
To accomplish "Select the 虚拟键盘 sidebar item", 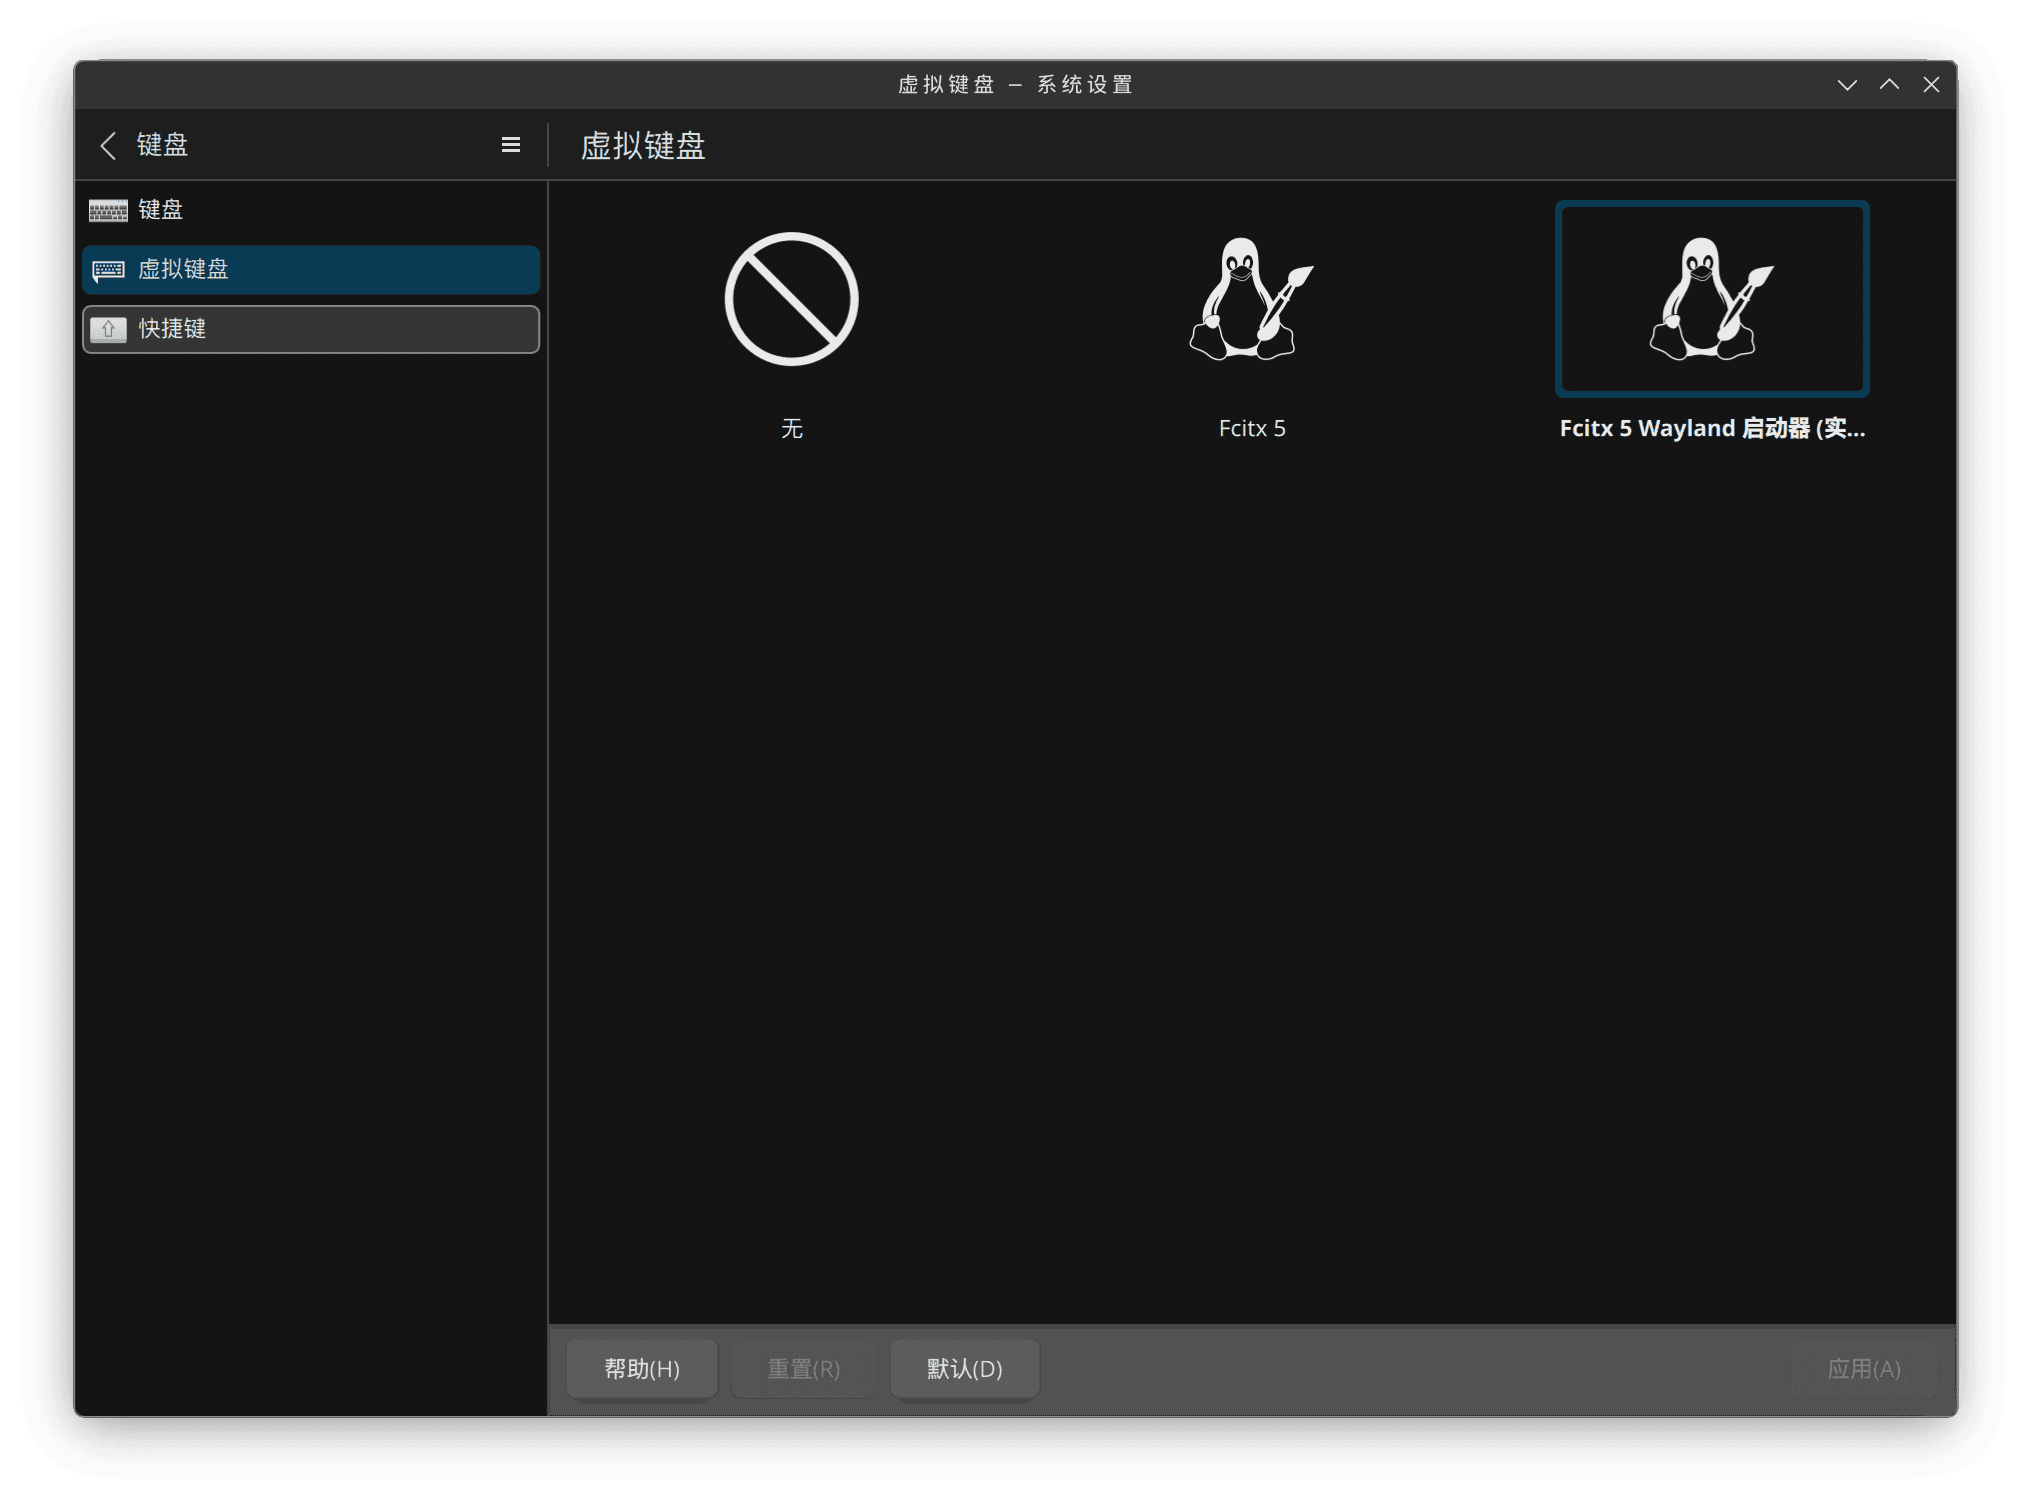I will pos(311,270).
